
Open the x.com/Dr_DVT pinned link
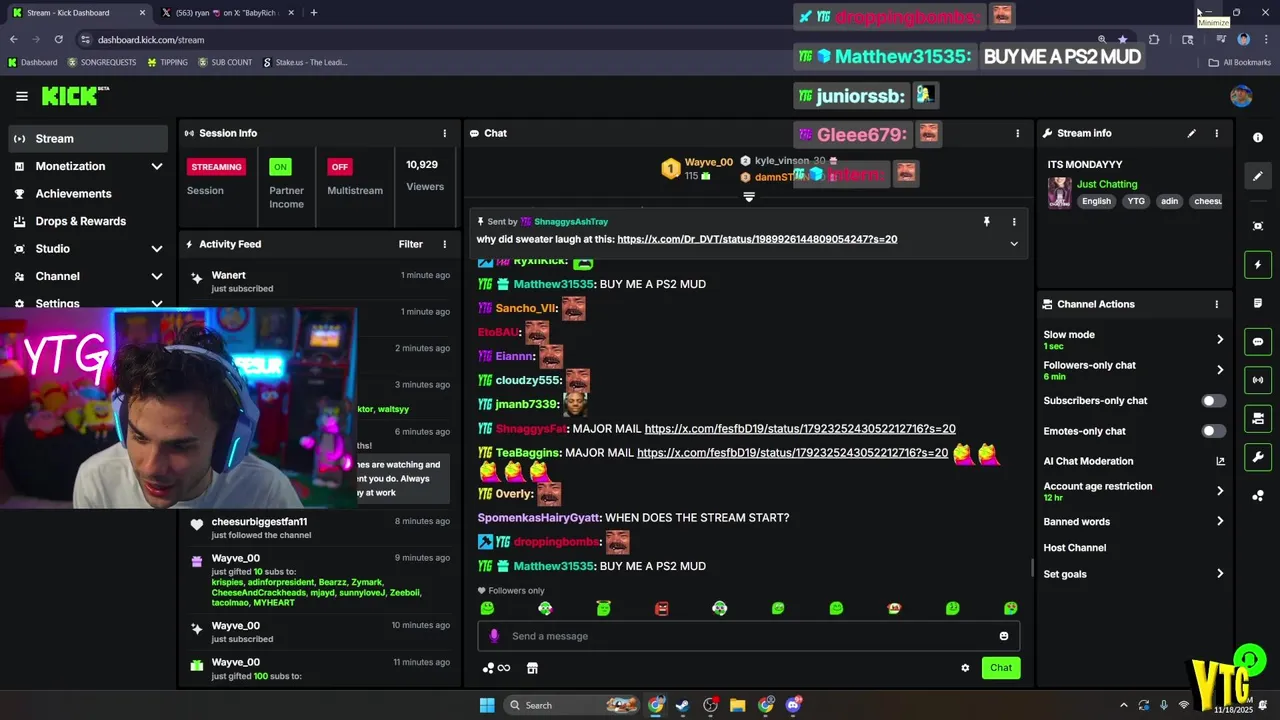coord(757,240)
